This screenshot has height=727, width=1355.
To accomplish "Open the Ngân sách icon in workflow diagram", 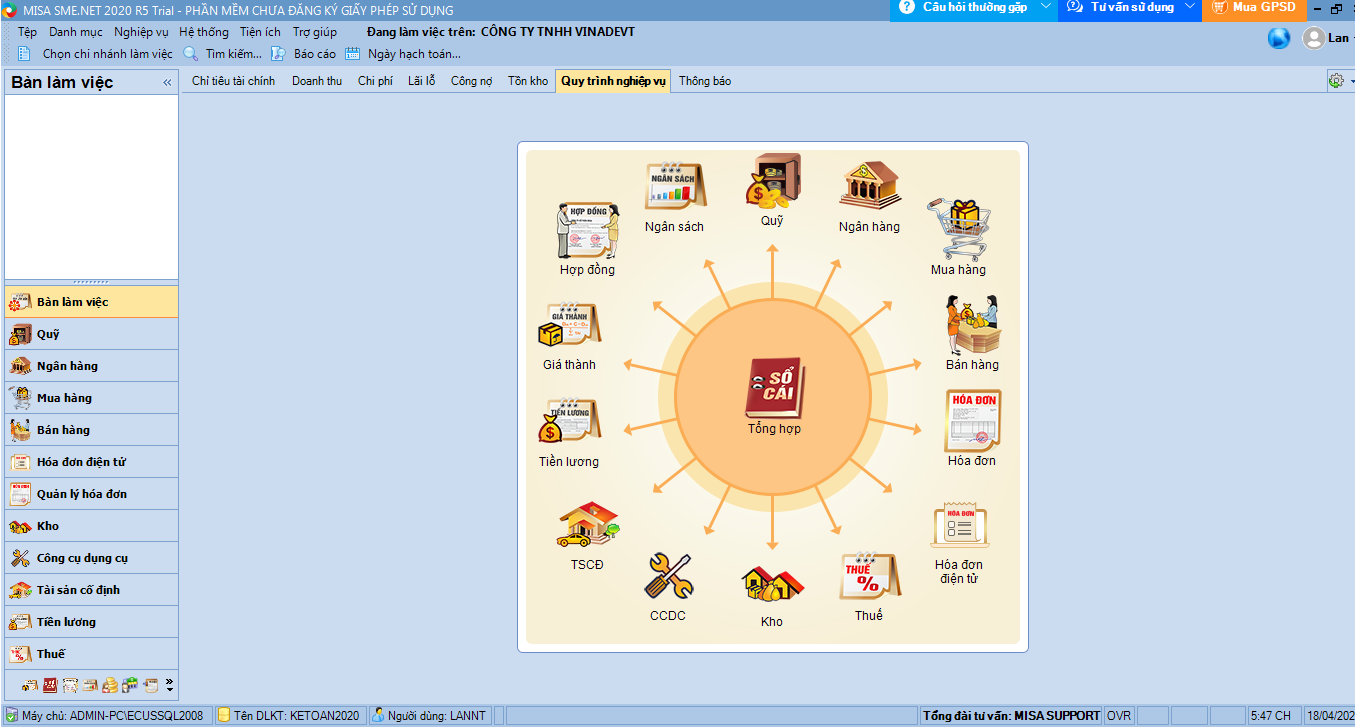I will pyautogui.click(x=676, y=188).
